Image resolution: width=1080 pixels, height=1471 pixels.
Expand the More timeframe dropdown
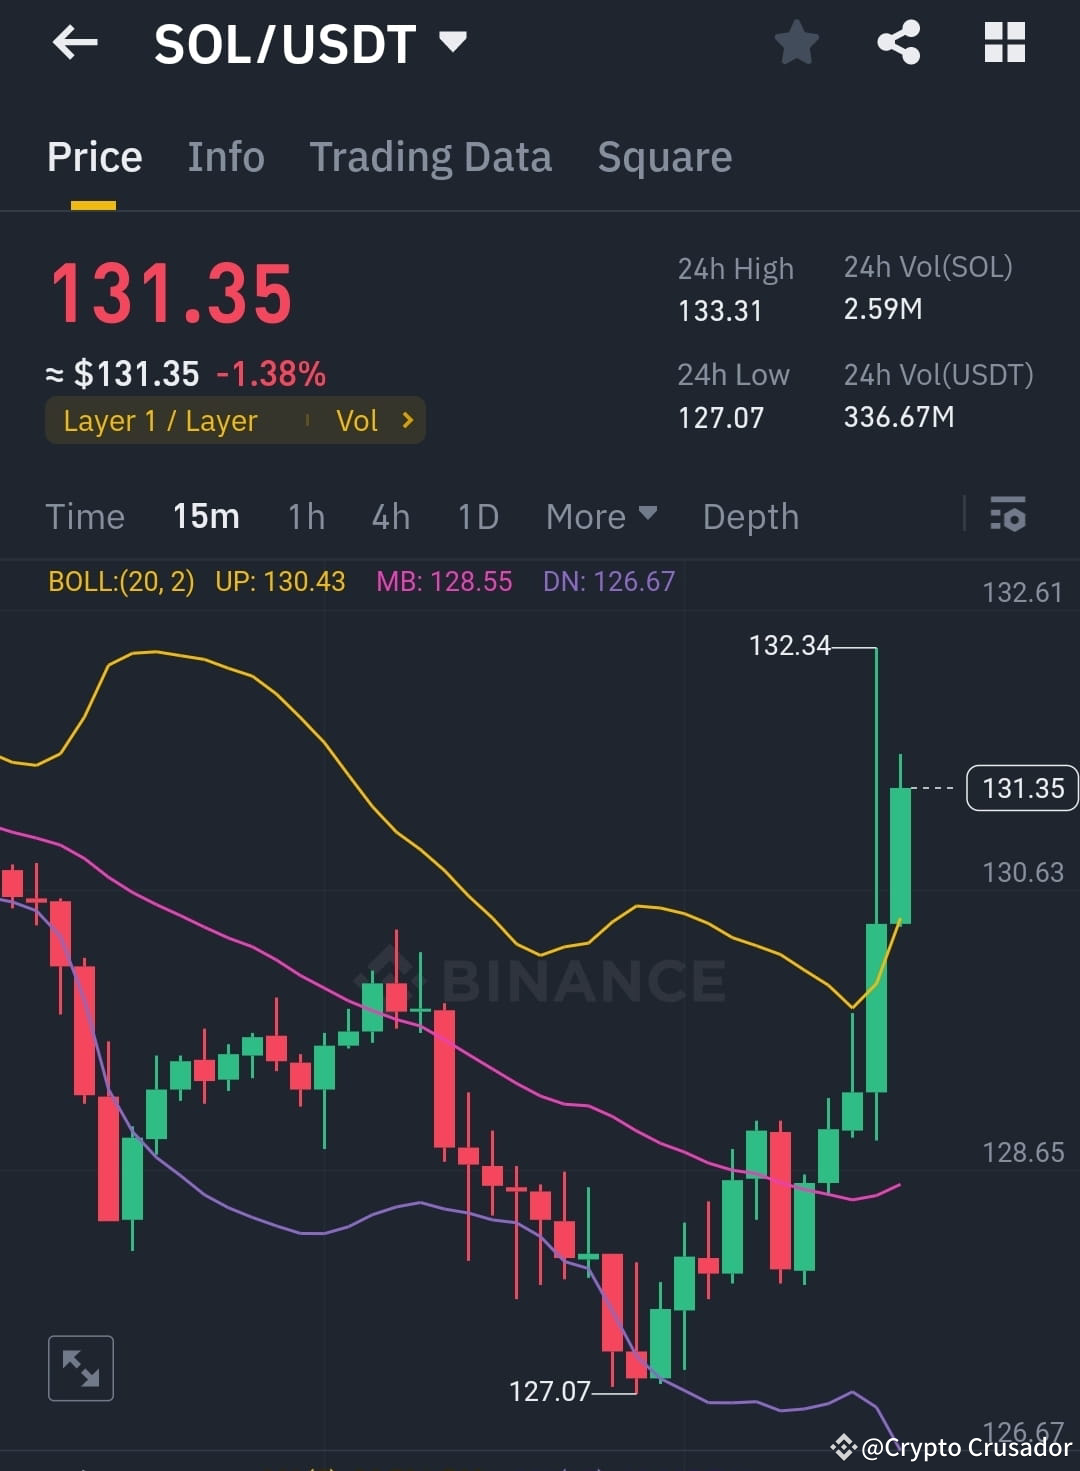(x=600, y=516)
